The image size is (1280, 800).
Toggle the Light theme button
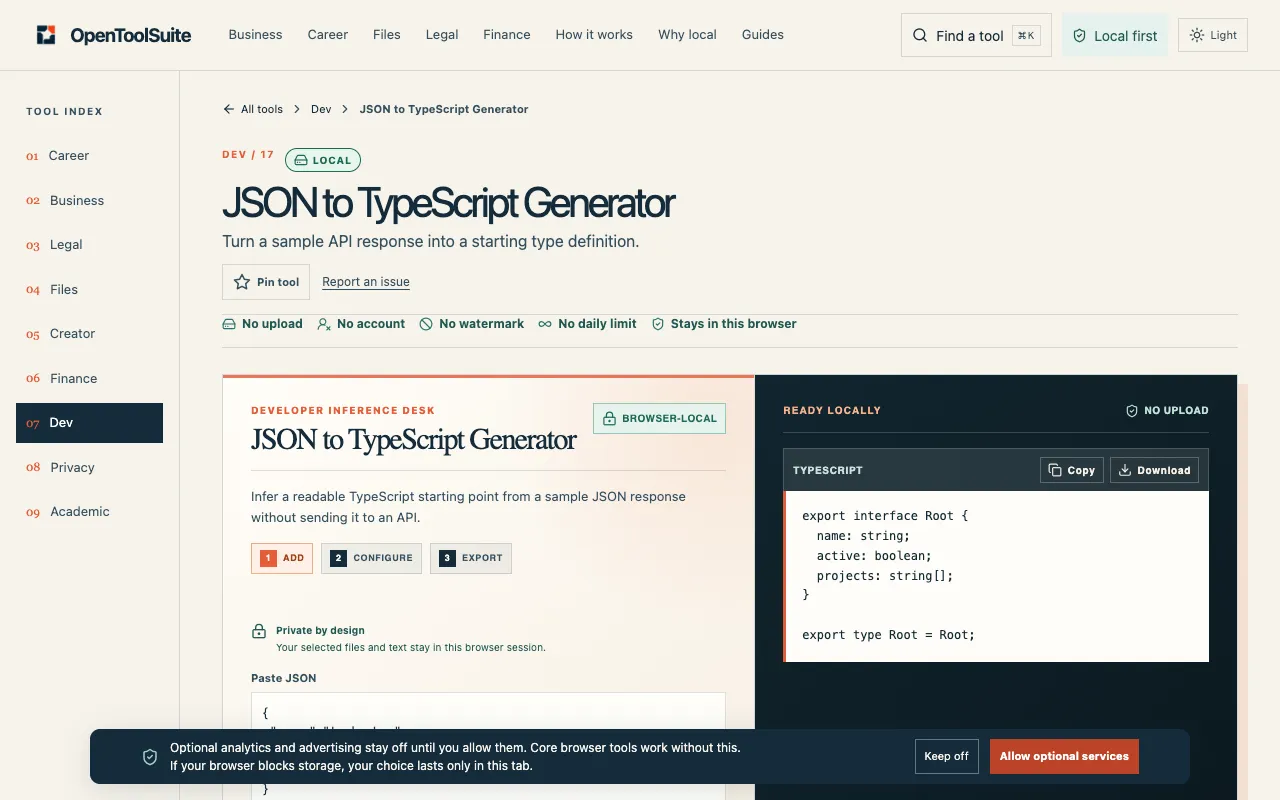[1213, 35]
